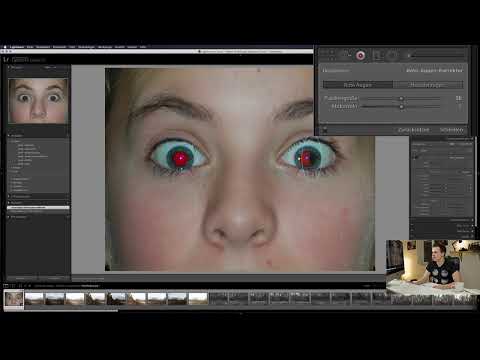Select the second filmstrip thumbnail

[x=34, y=299]
